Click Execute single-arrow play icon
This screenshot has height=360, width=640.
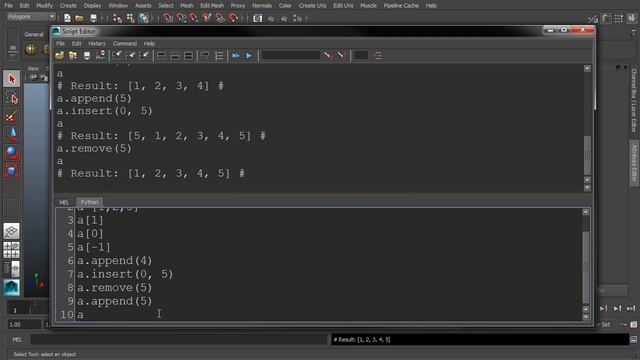point(249,56)
